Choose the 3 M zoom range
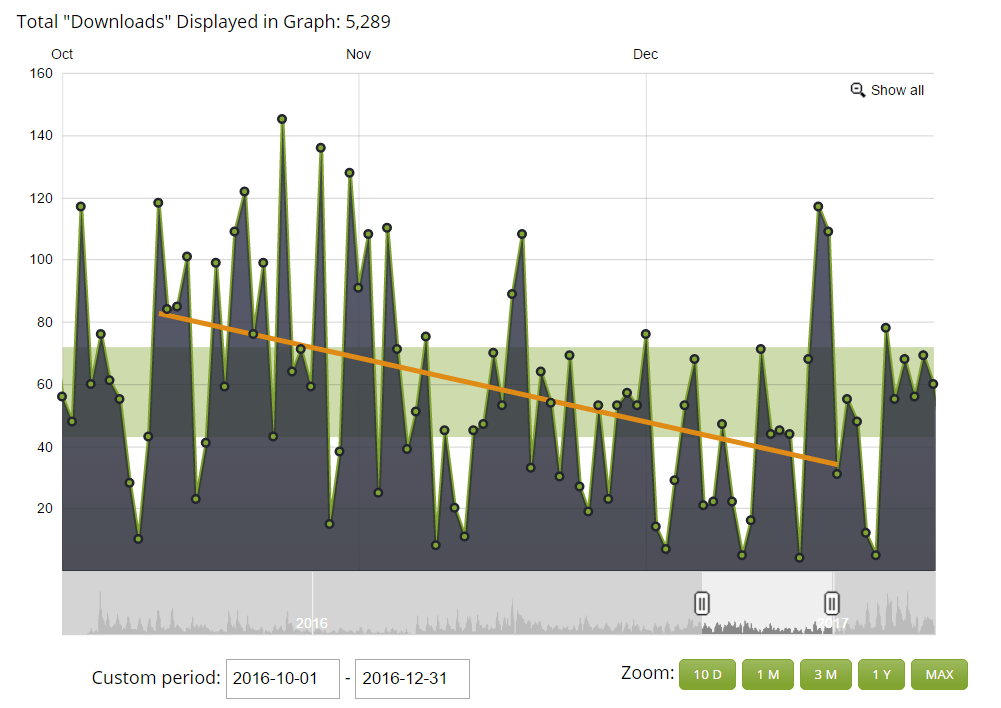This screenshot has height=708, width=1001. coord(825,674)
